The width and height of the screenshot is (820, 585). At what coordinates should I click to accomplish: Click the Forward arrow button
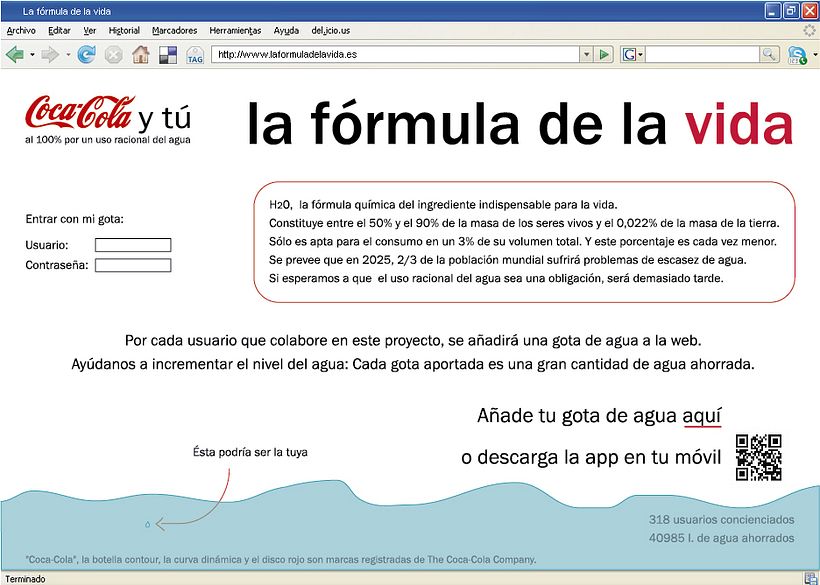pyautogui.click(x=50, y=54)
